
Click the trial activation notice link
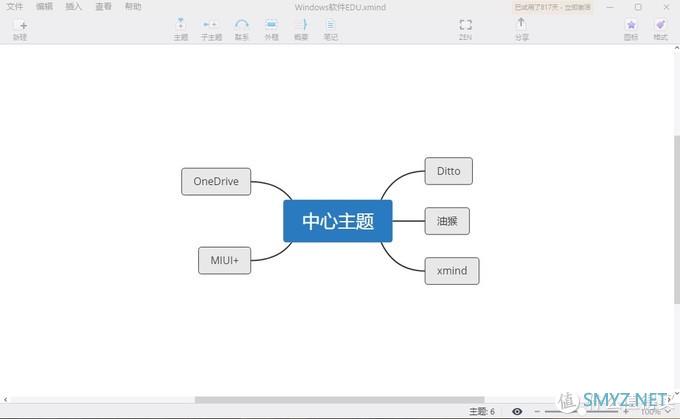tap(552, 7)
